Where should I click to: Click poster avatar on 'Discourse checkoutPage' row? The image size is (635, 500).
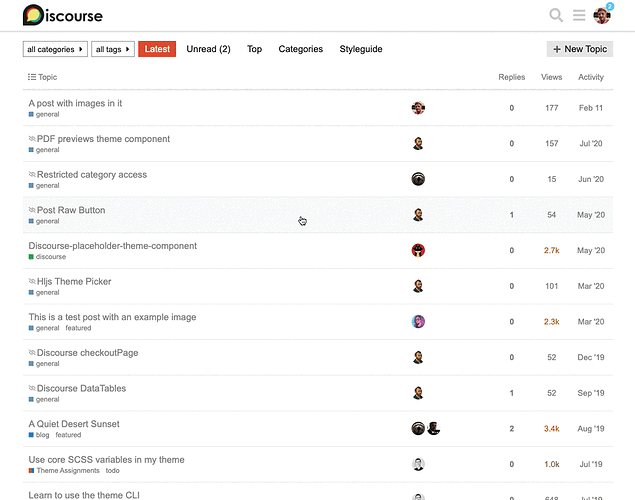coord(418,357)
